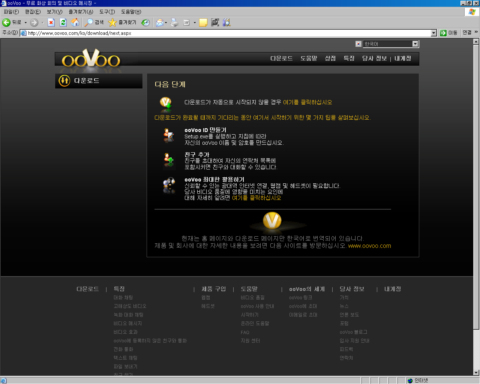
Task: Open the 보기(V) menu
Action: pos(54,12)
